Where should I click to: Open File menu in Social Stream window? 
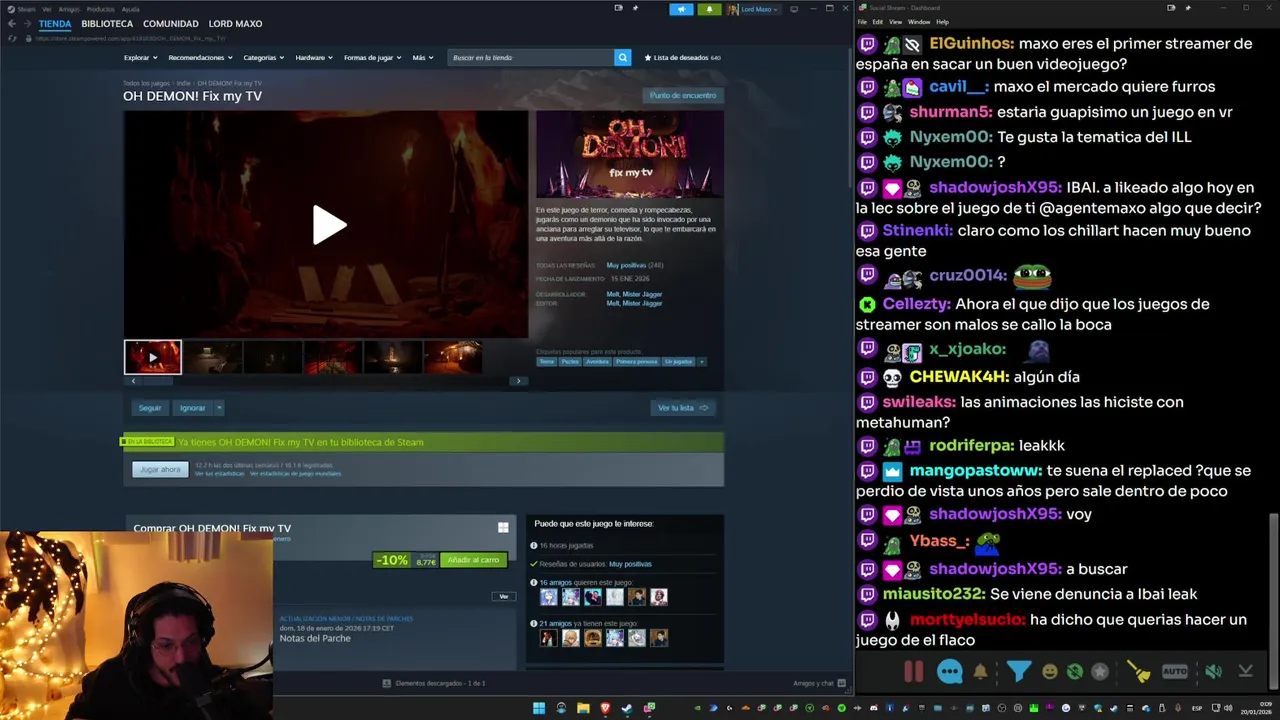(x=862, y=22)
